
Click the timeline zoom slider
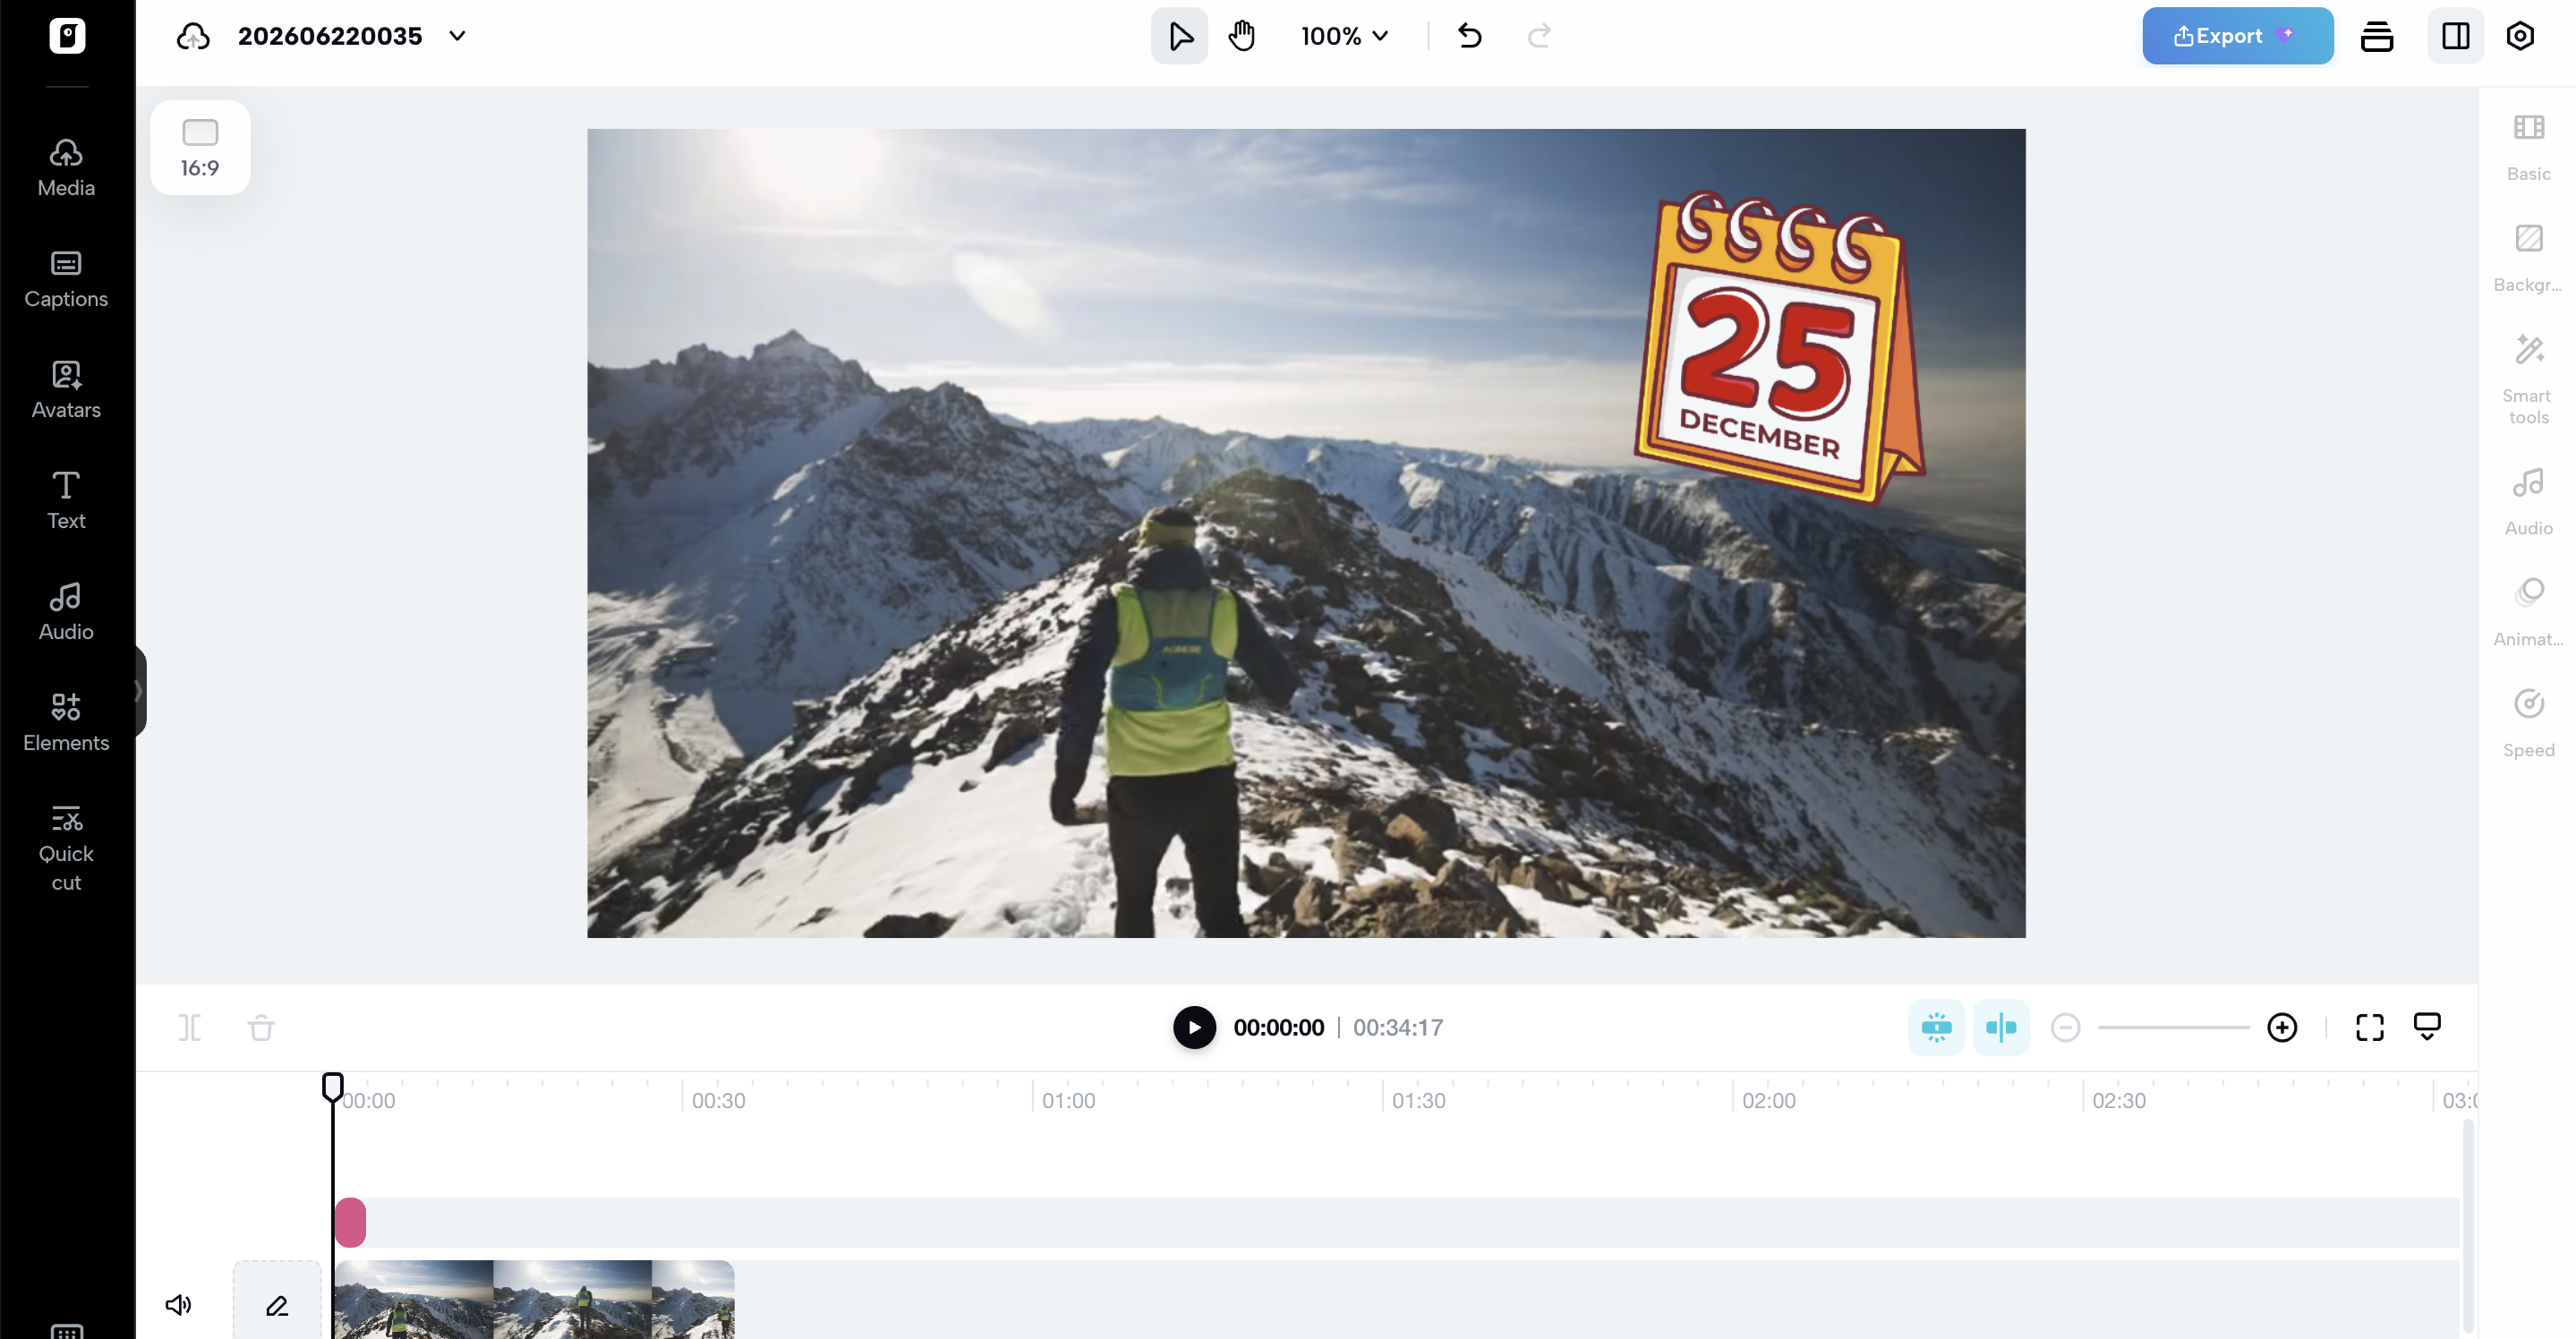pos(2173,1027)
